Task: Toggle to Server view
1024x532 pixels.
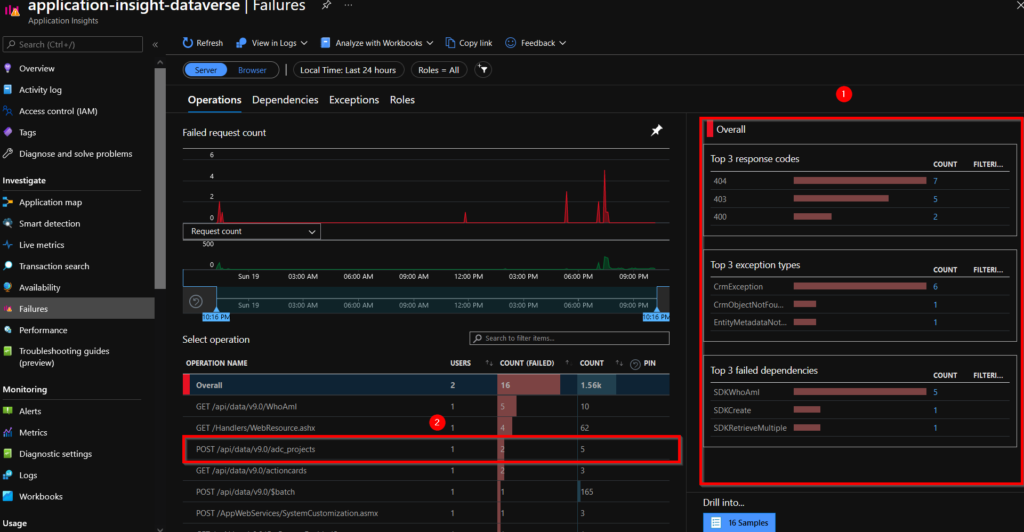Action: tap(206, 70)
